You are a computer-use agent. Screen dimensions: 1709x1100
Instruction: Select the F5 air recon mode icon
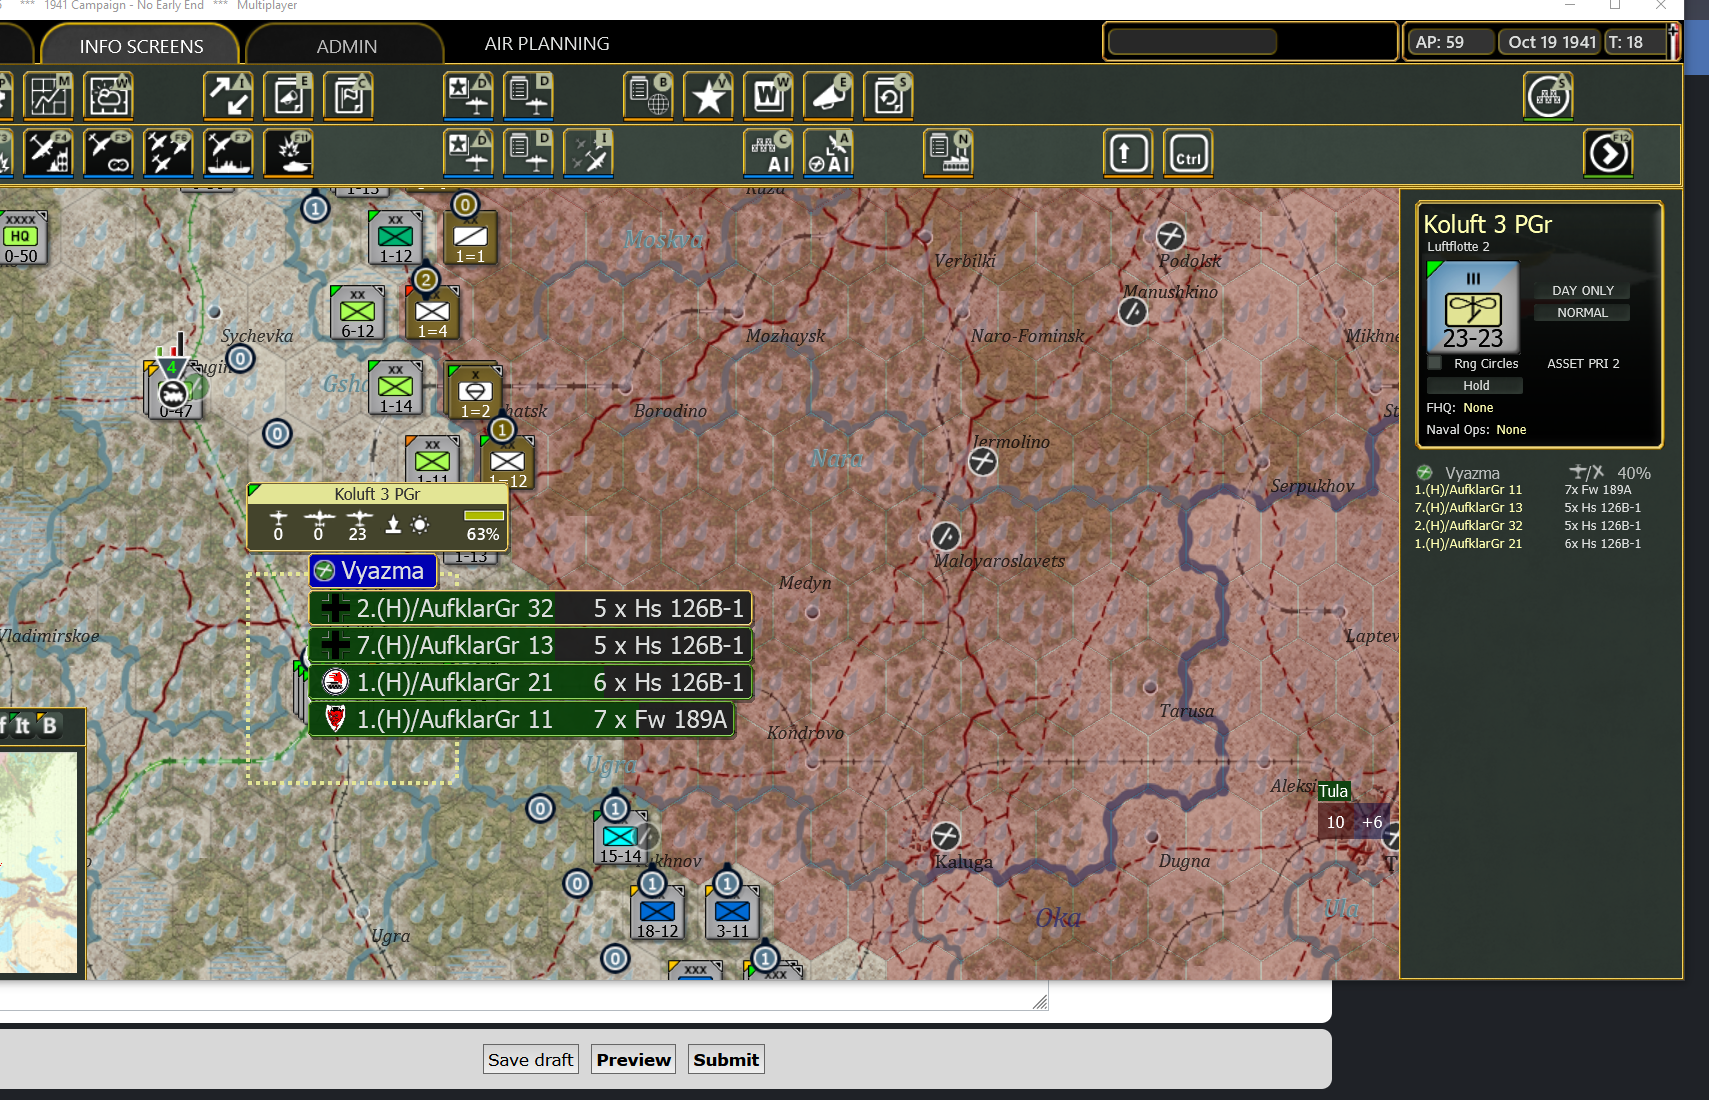[x=108, y=153]
